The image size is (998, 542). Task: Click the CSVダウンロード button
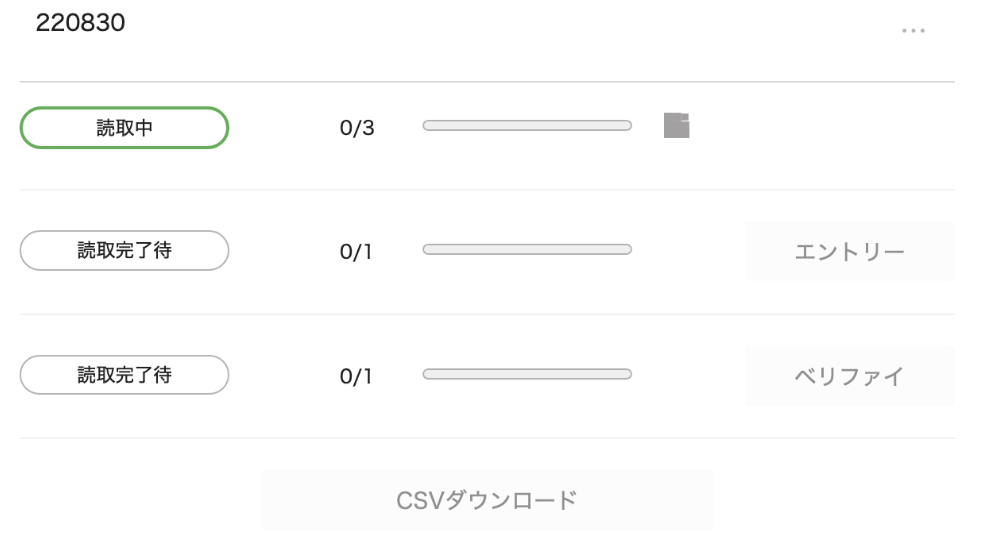tap(487, 500)
